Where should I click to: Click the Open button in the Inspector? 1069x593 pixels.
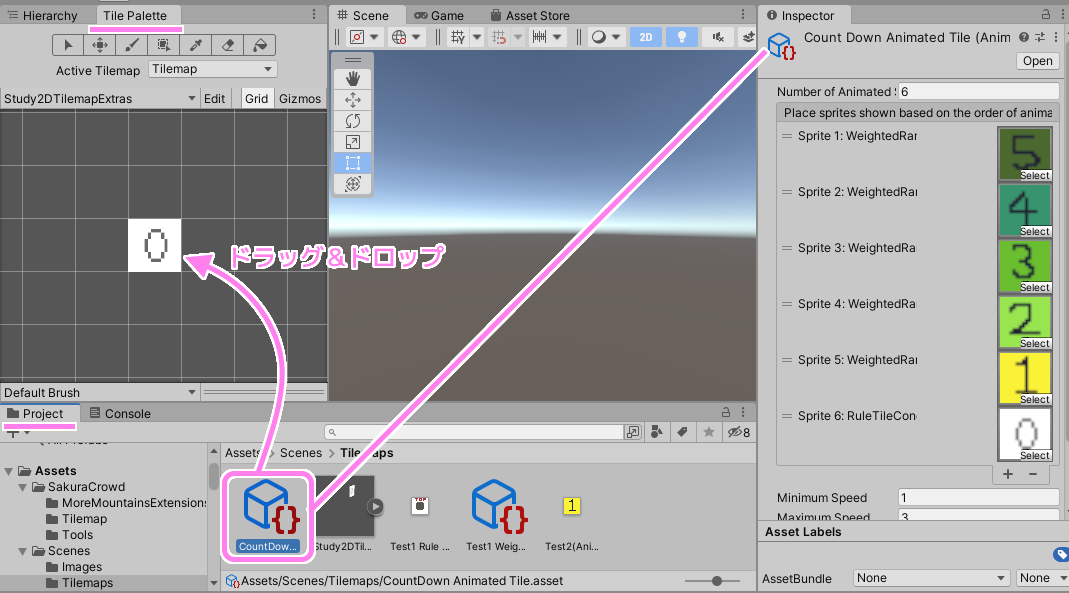click(x=1036, y=61)
